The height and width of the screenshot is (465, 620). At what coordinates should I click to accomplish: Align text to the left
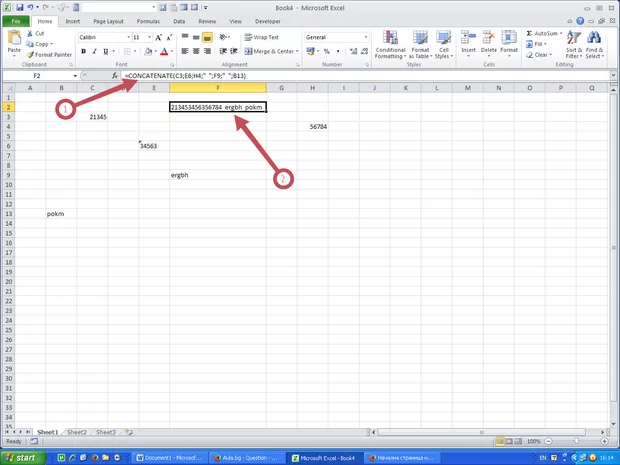click(x=185, y=51)
